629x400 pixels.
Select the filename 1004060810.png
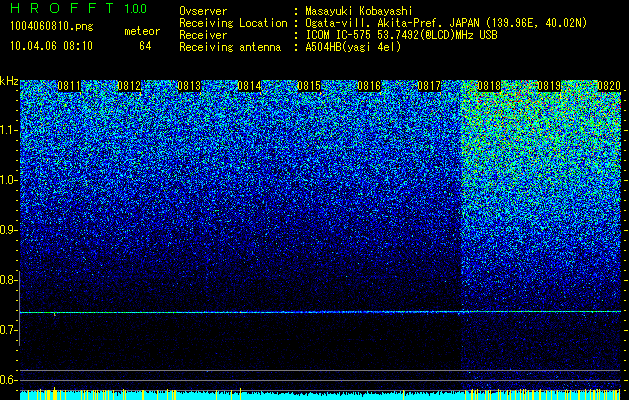point(52,27)
